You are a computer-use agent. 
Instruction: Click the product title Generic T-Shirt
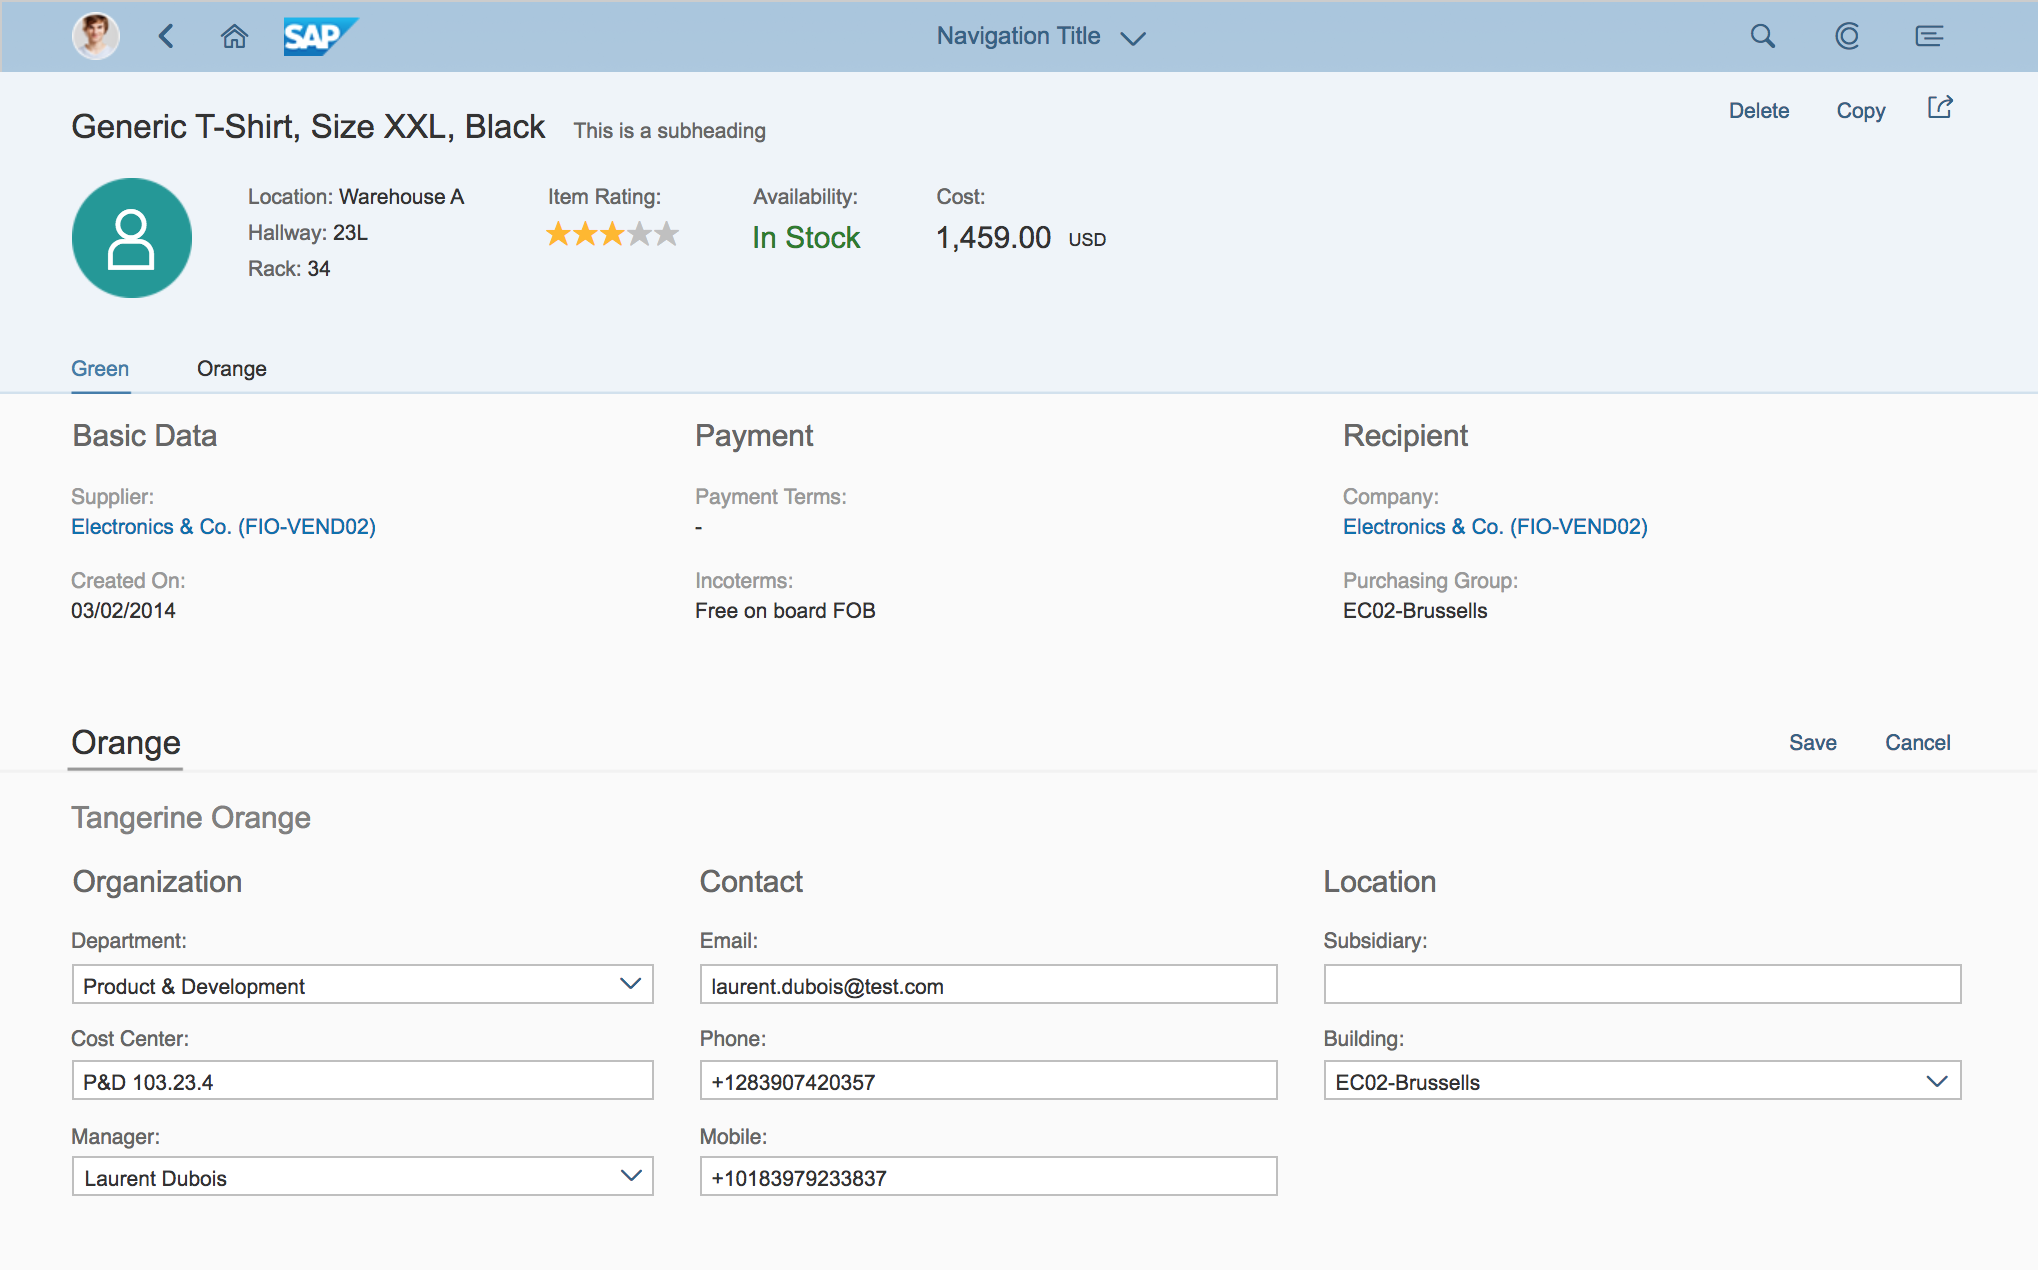coord(308,126)
